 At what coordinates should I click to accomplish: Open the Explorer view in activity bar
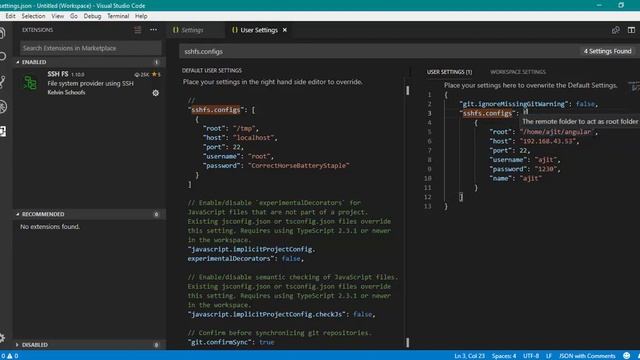[2, 33]
